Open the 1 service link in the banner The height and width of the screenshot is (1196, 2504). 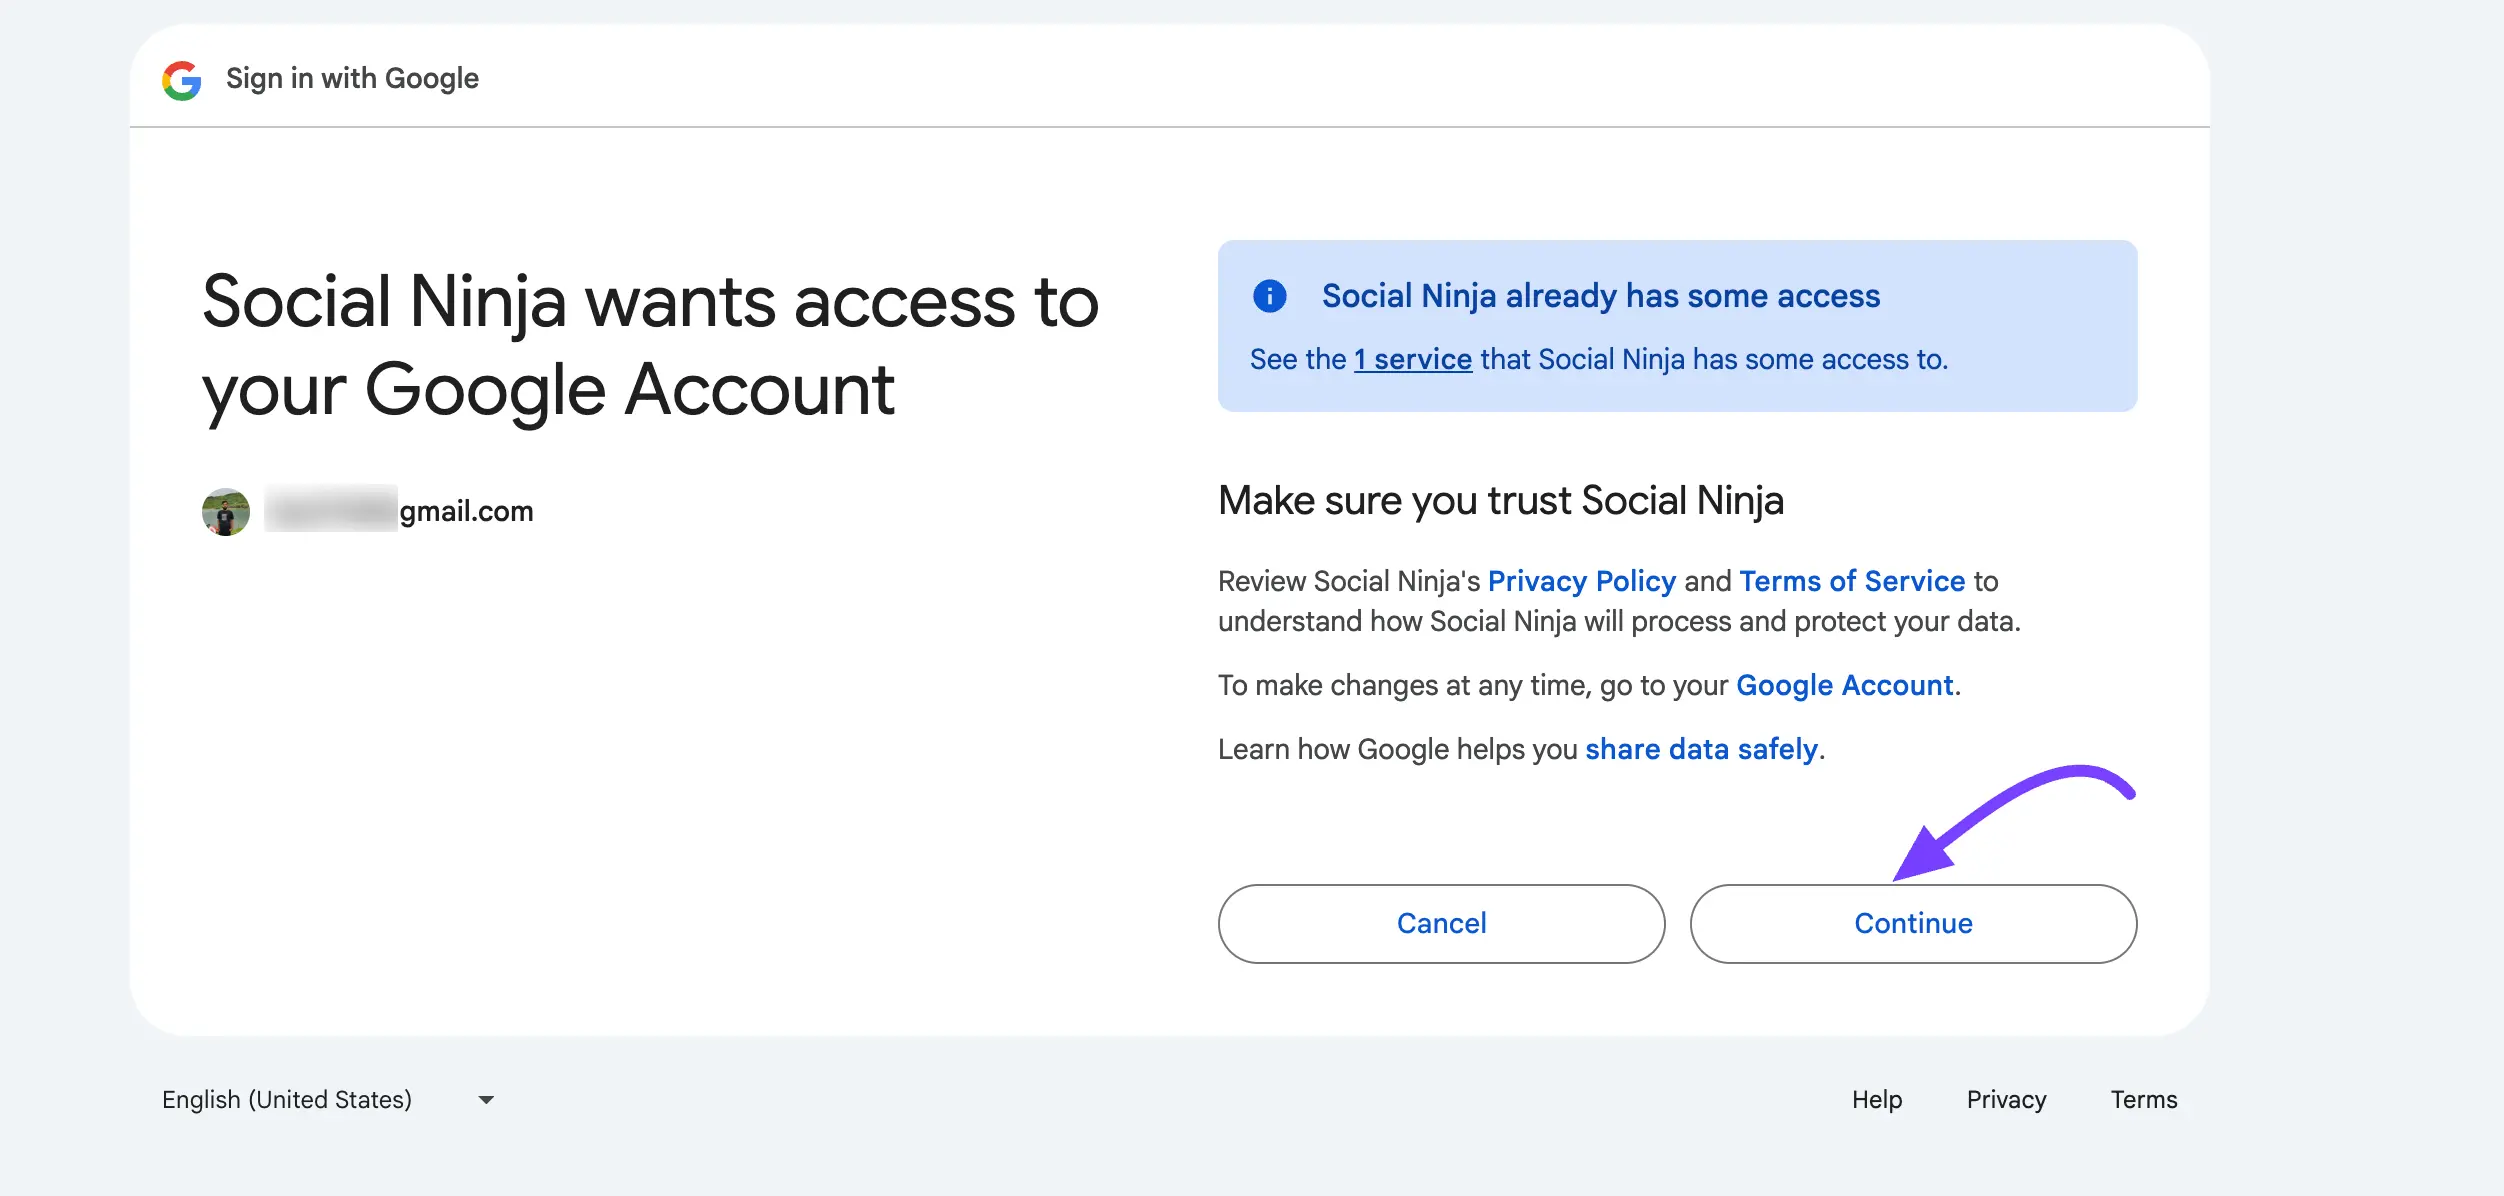point(1412,359)
